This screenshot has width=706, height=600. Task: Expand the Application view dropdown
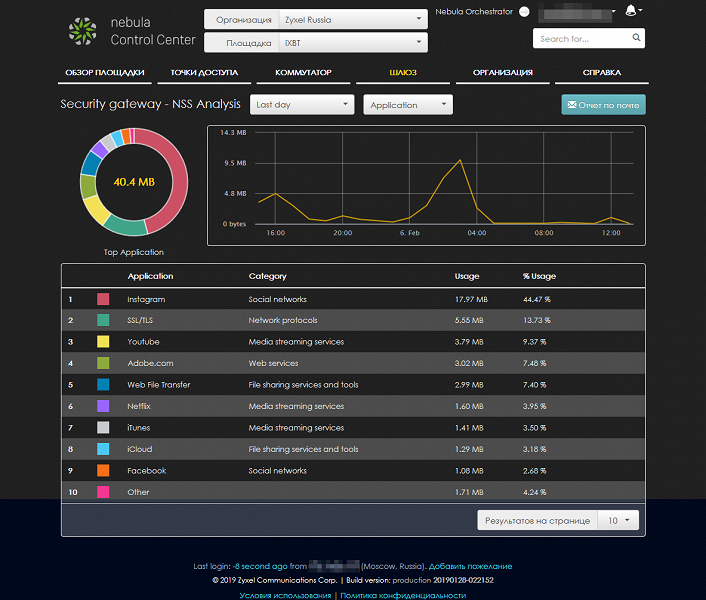[x=408, y=104]
